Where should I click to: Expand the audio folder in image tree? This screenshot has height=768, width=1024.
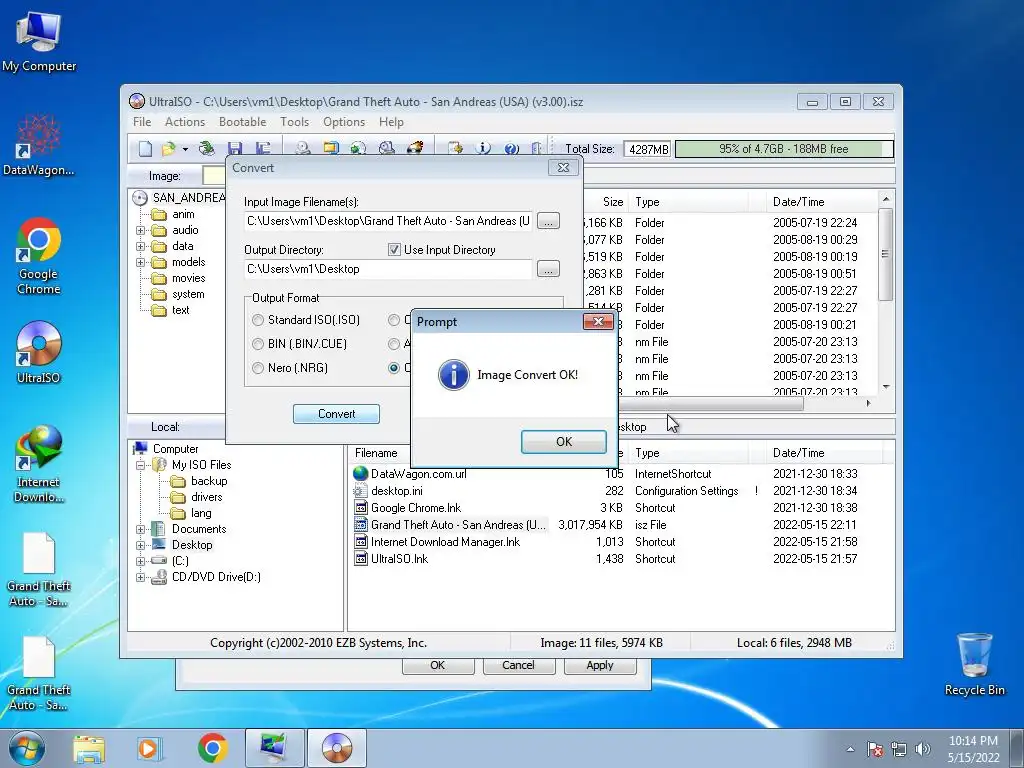point(140,231)
